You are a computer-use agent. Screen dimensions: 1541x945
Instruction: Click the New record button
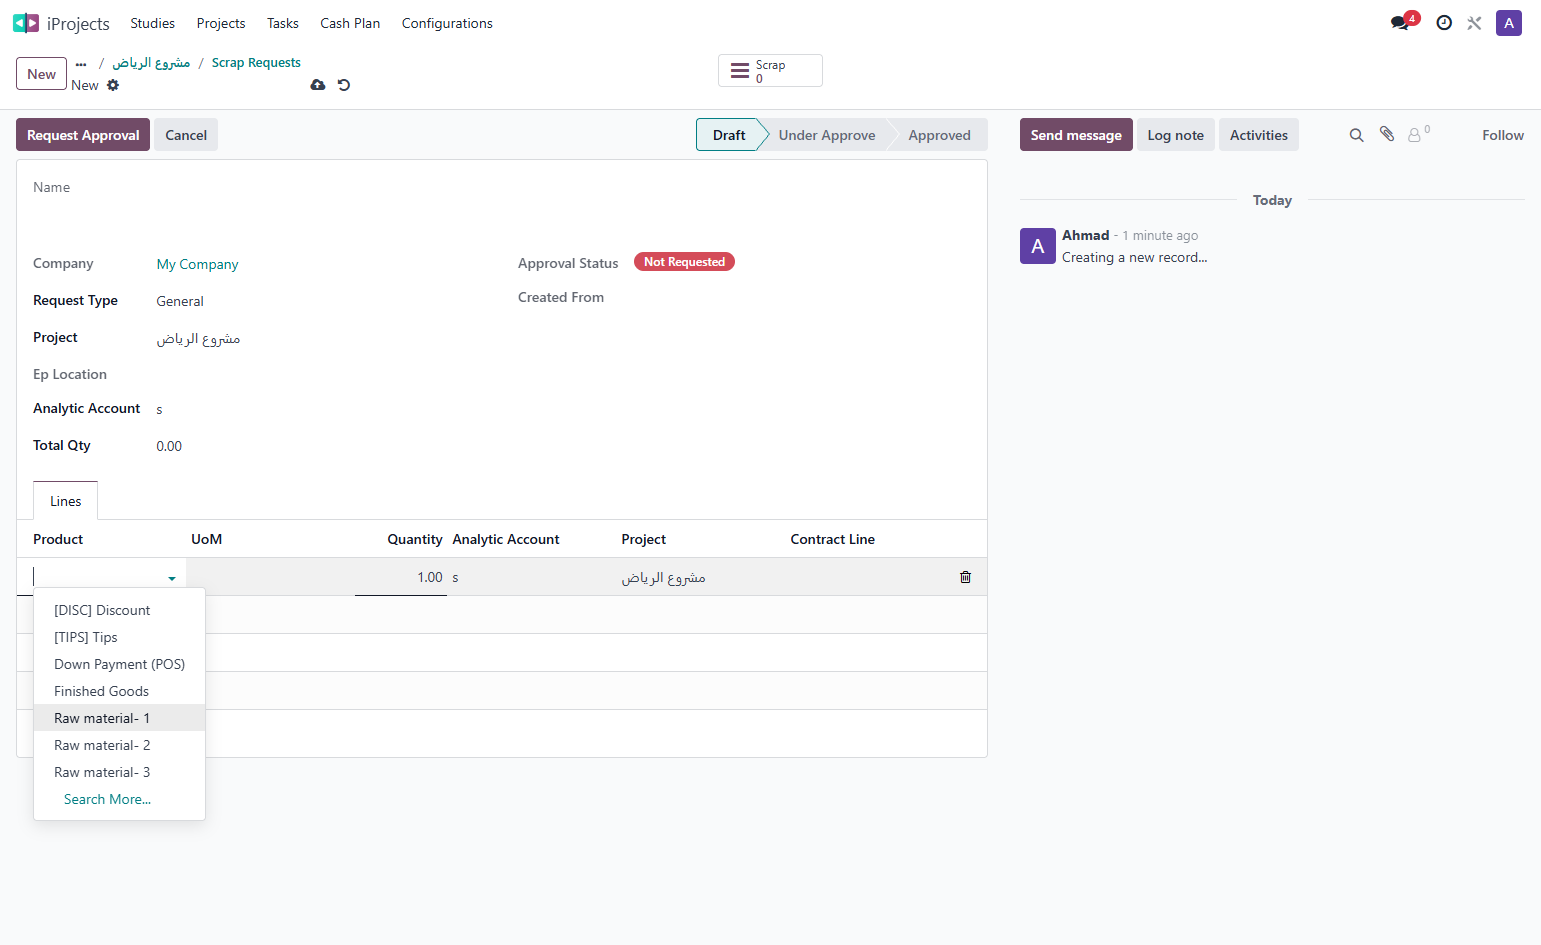tap(42, 74)
